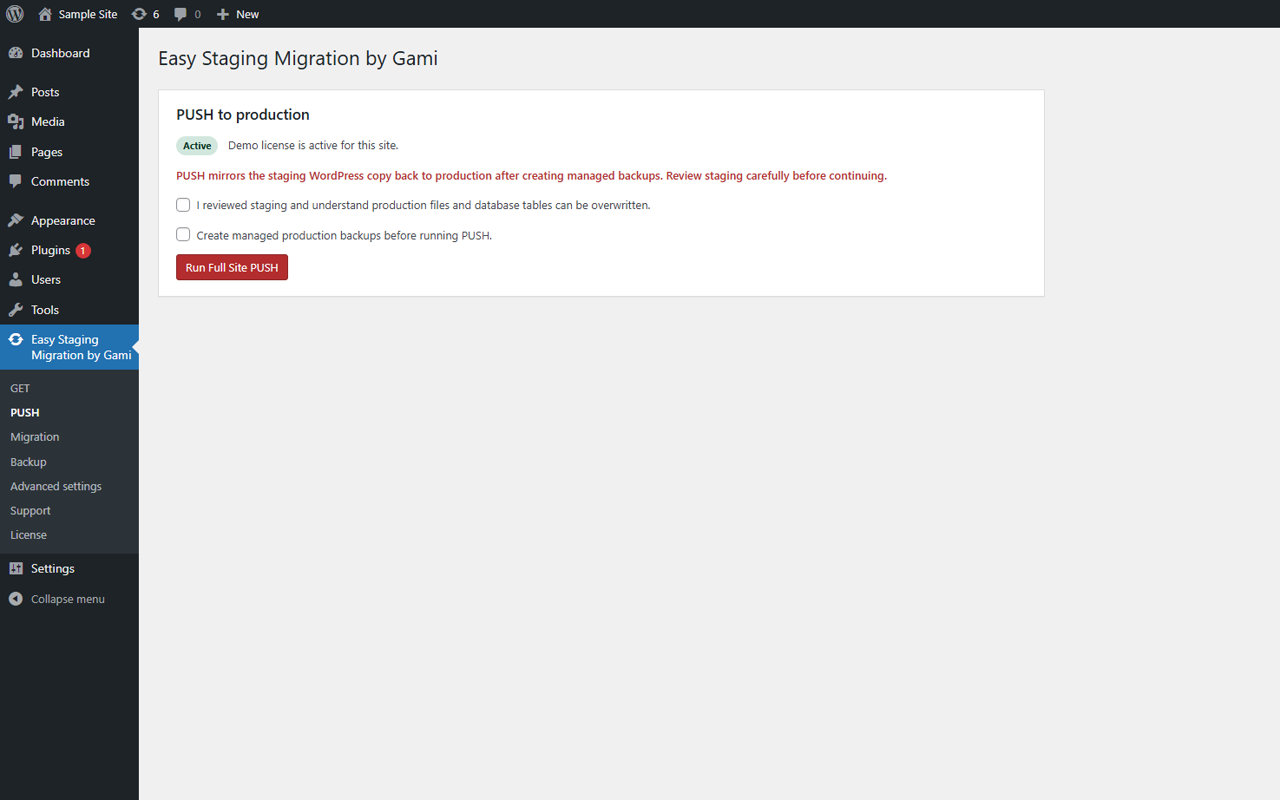Screen dimensions: 1280x800
Task: Click the WordPress logo icon
Action: (15, 14)
